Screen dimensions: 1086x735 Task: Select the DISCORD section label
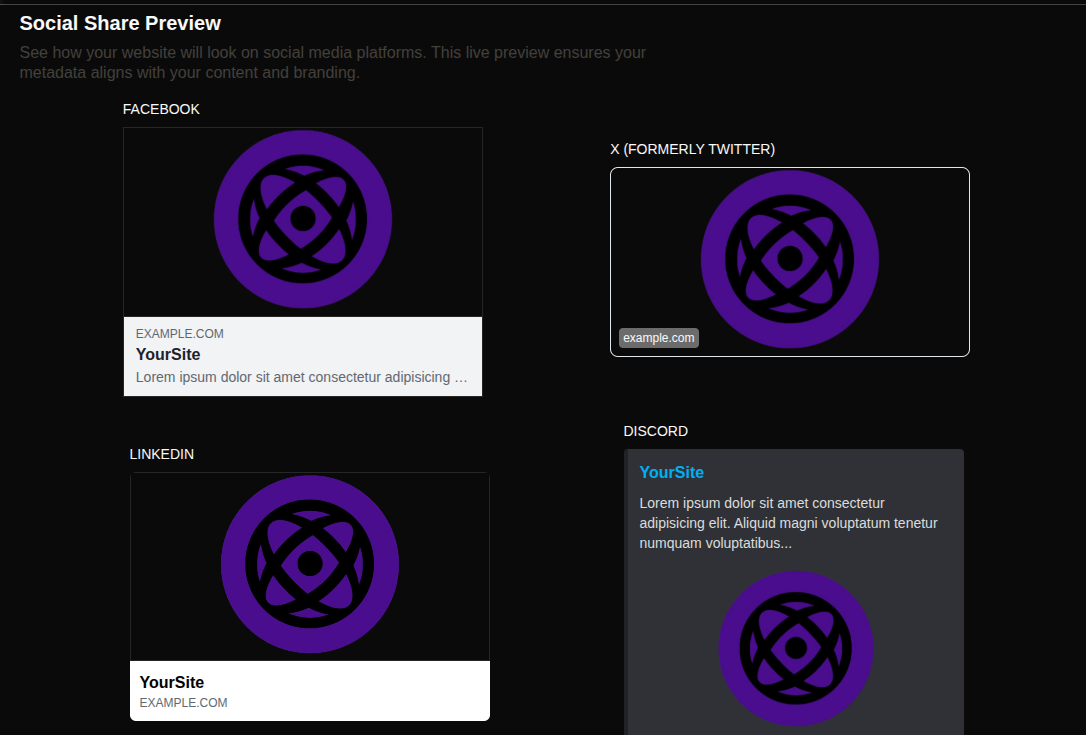tap(655, 432)
